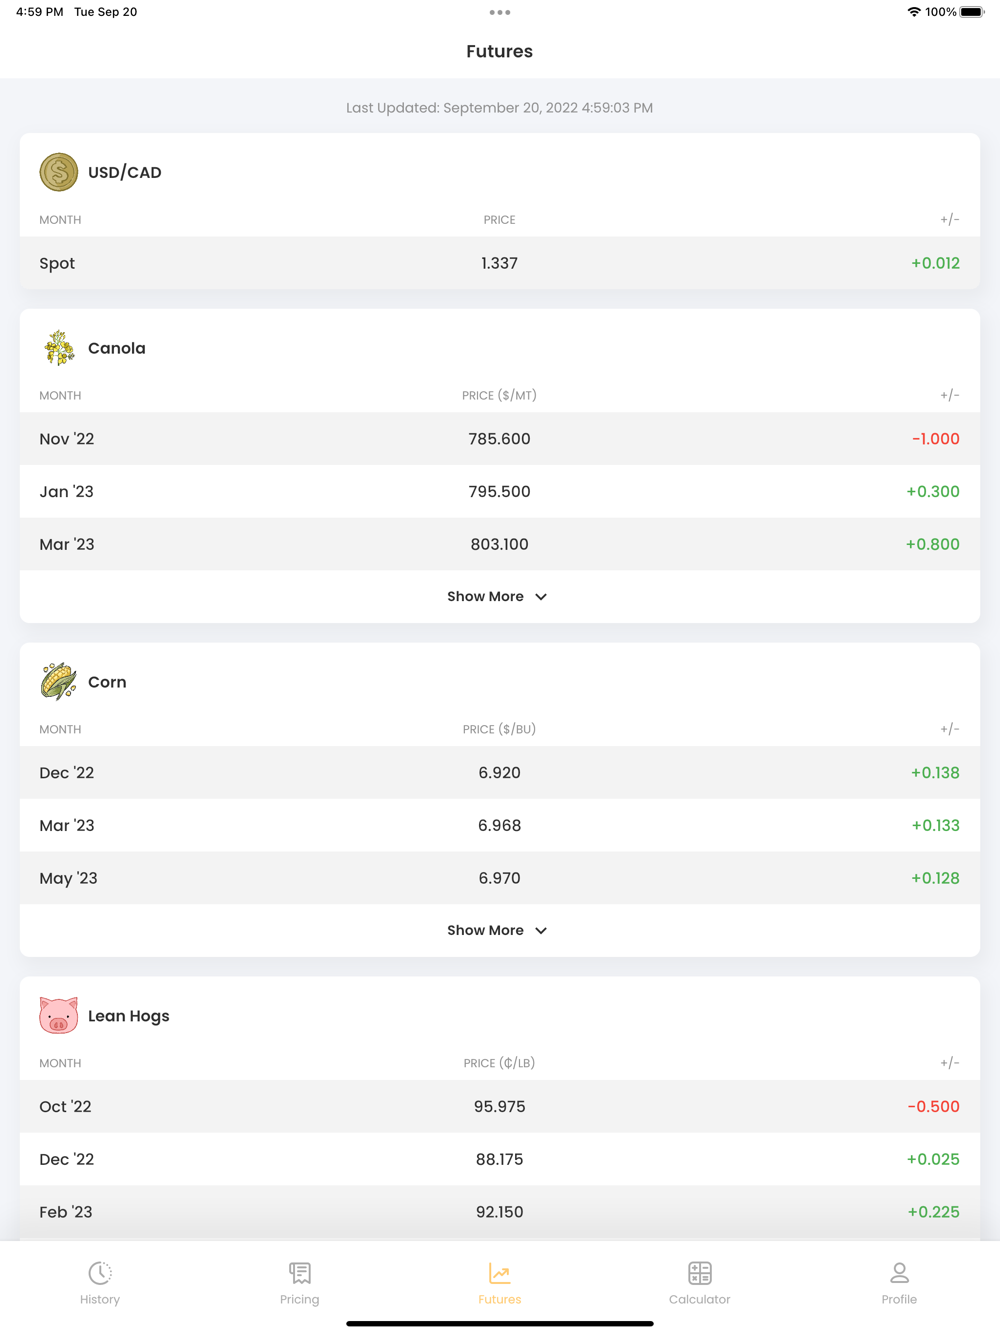
Task: Open the History tab
Action: click(x=100, y=1283)
